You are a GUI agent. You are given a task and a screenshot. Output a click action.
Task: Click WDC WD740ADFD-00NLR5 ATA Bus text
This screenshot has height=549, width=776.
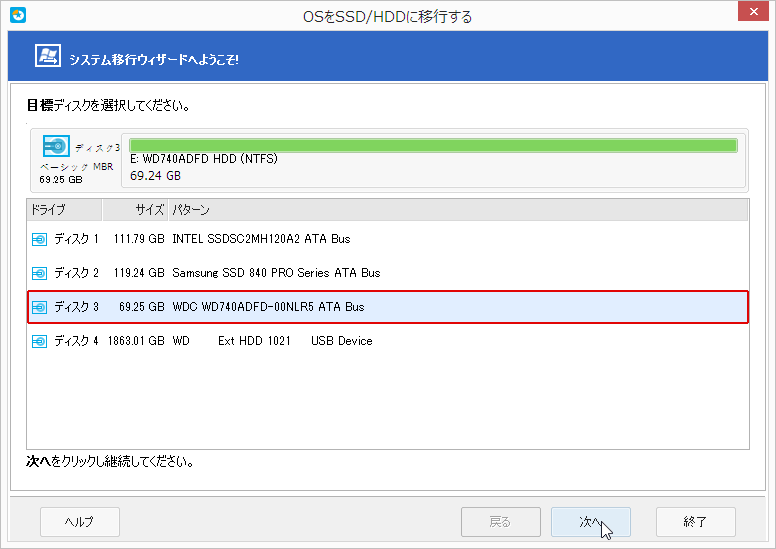click(x=268, y=307)
